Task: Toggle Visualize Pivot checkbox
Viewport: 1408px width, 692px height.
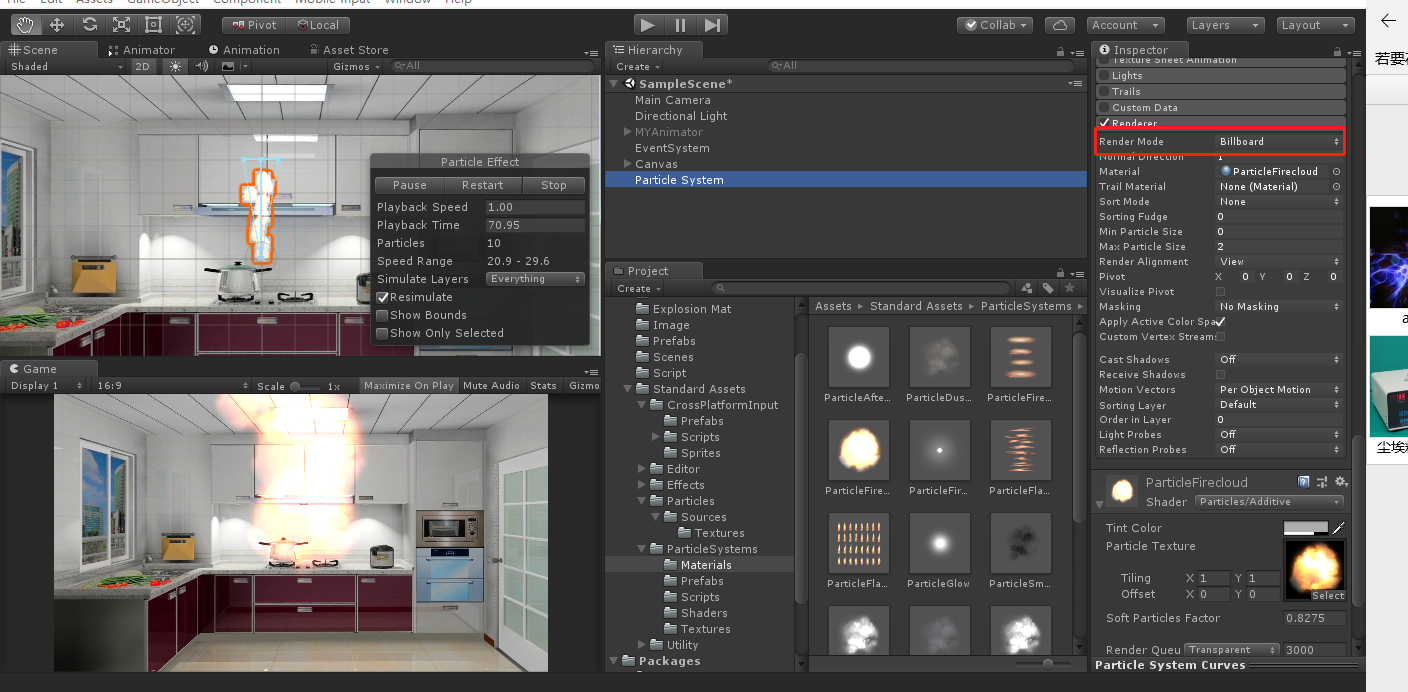Action: [1220, 292]
